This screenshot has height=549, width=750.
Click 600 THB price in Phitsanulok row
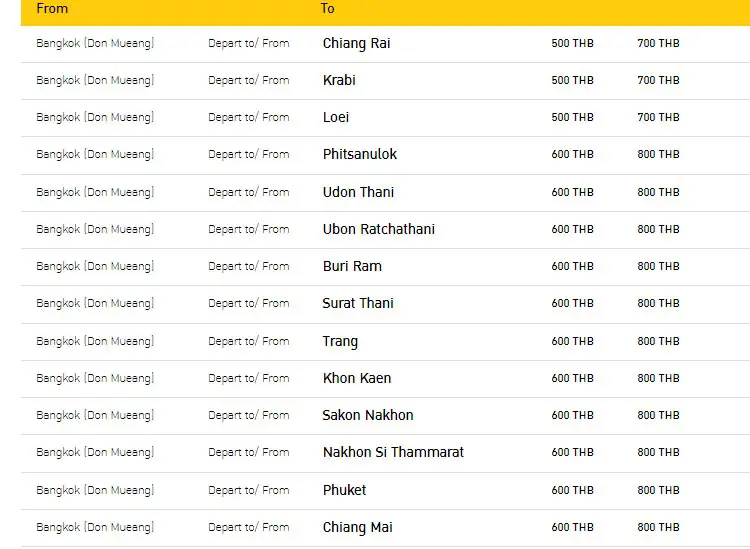pyautogui.click(x=573, y=154)
